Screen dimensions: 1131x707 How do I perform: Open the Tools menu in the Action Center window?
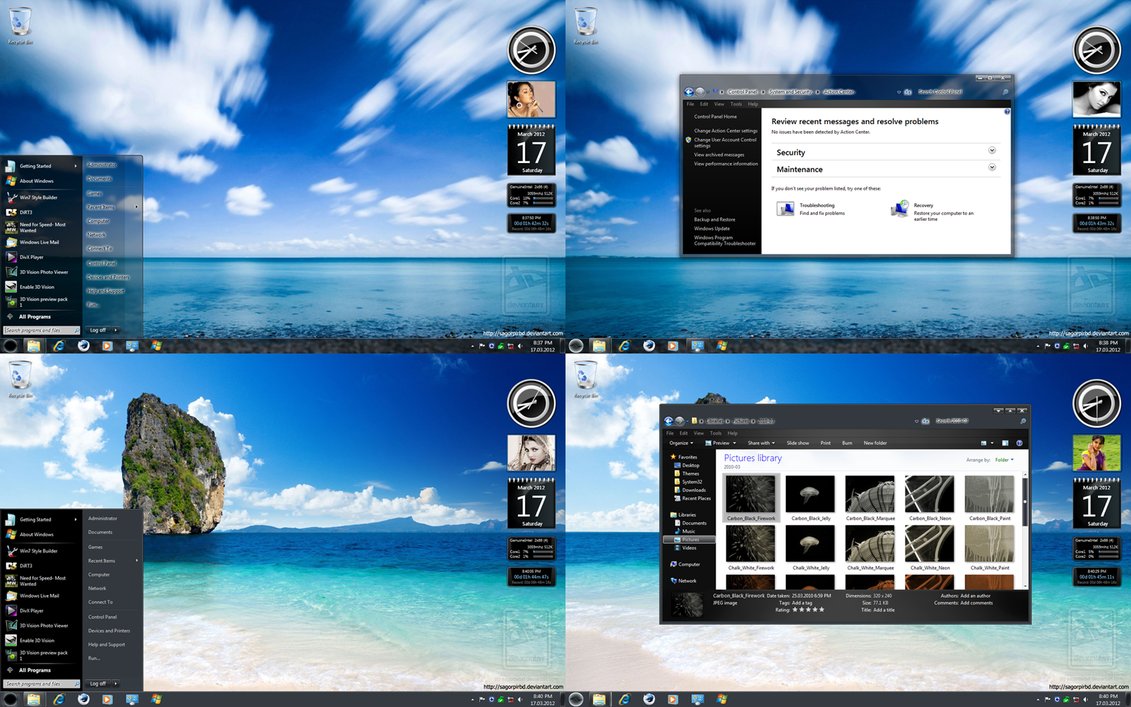pos(736,104)
